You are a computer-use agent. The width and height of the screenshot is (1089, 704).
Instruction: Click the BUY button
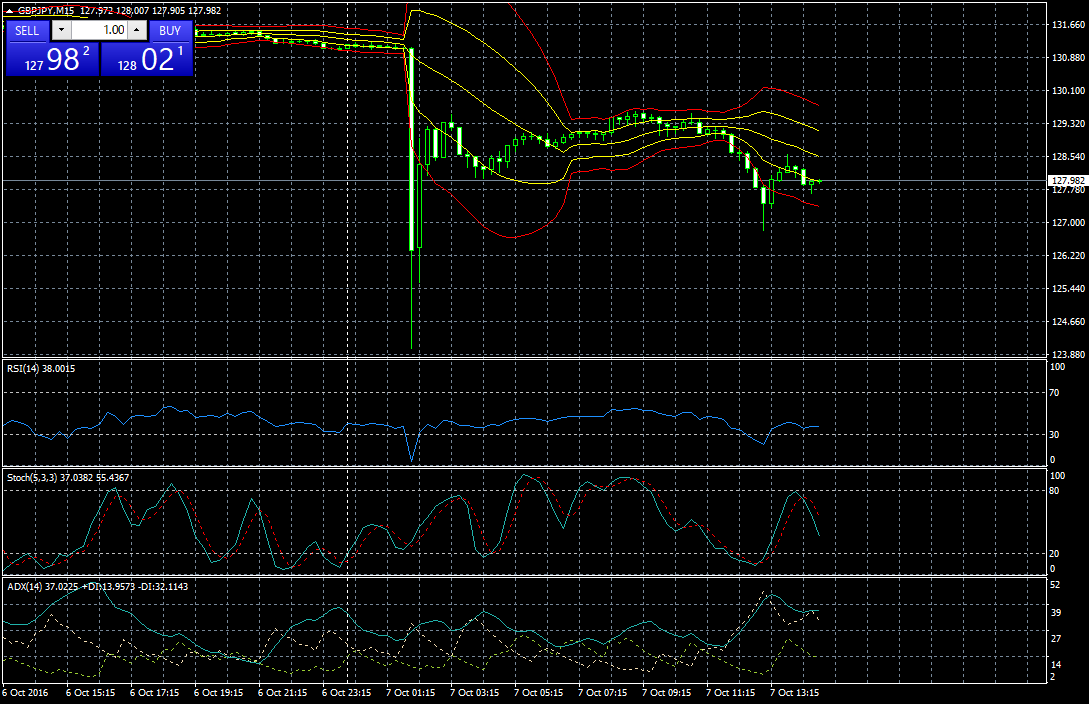(x=170, y=30)
